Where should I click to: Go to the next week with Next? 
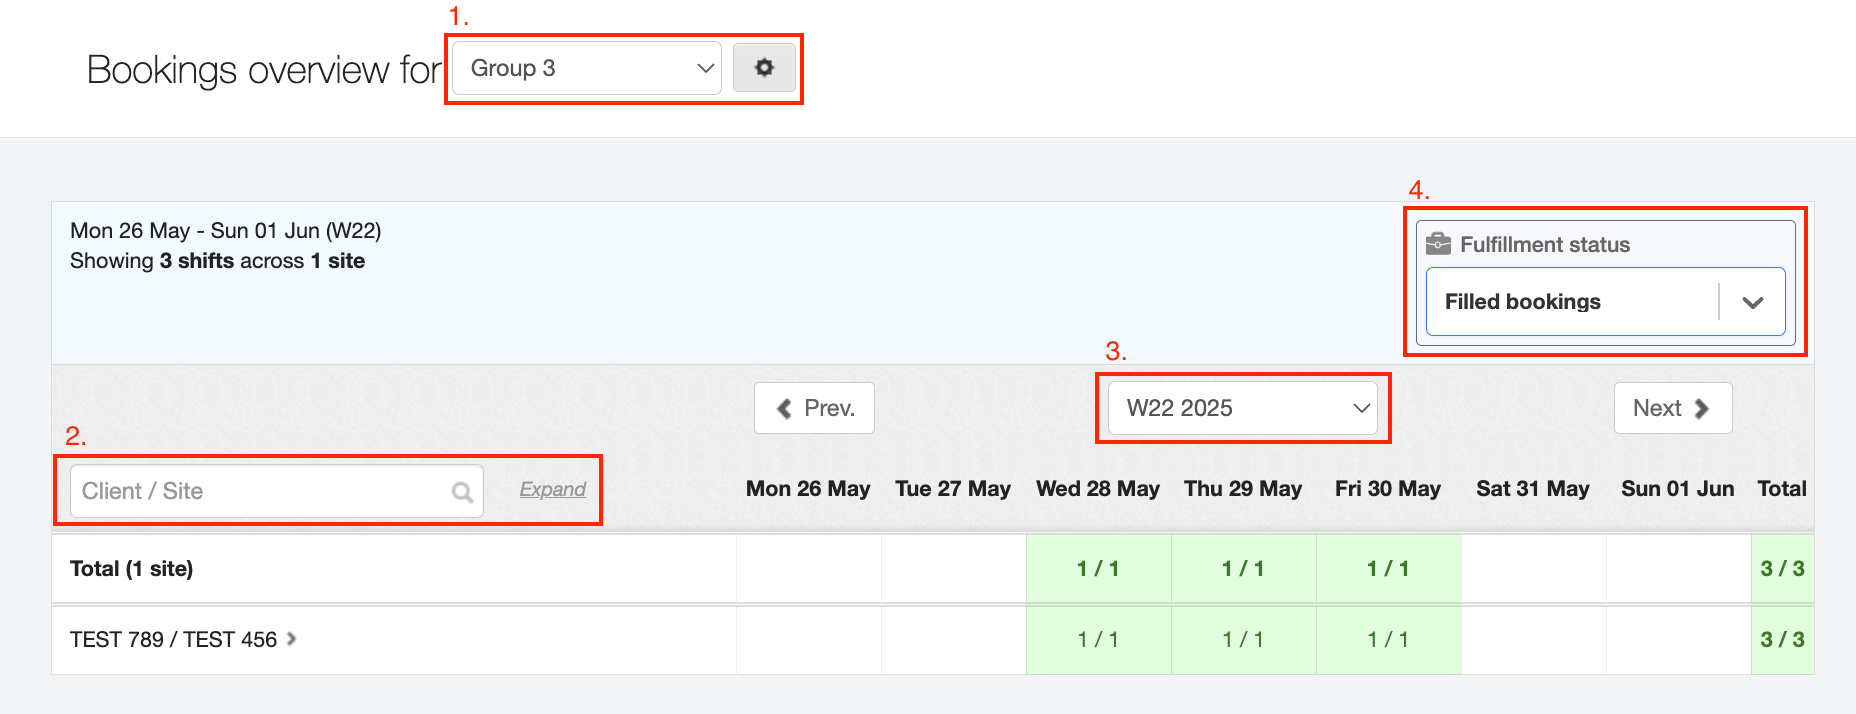(x=1672, y=408)
